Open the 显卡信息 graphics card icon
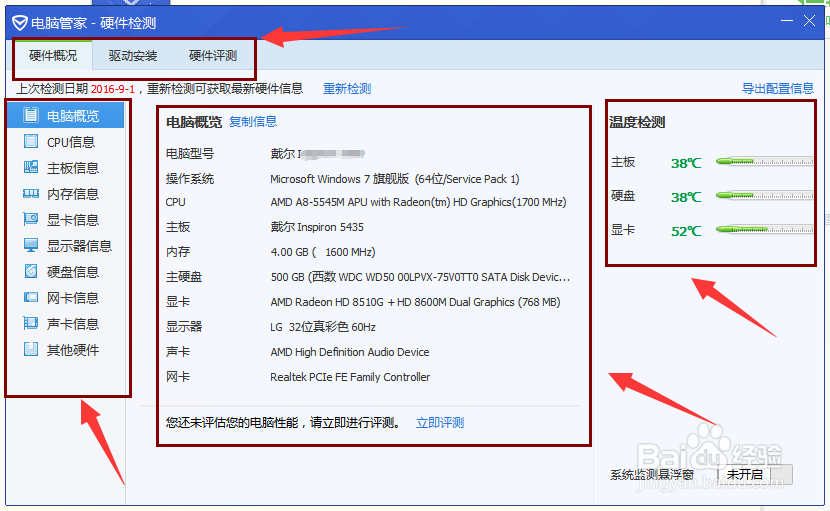 coord(31,219)
